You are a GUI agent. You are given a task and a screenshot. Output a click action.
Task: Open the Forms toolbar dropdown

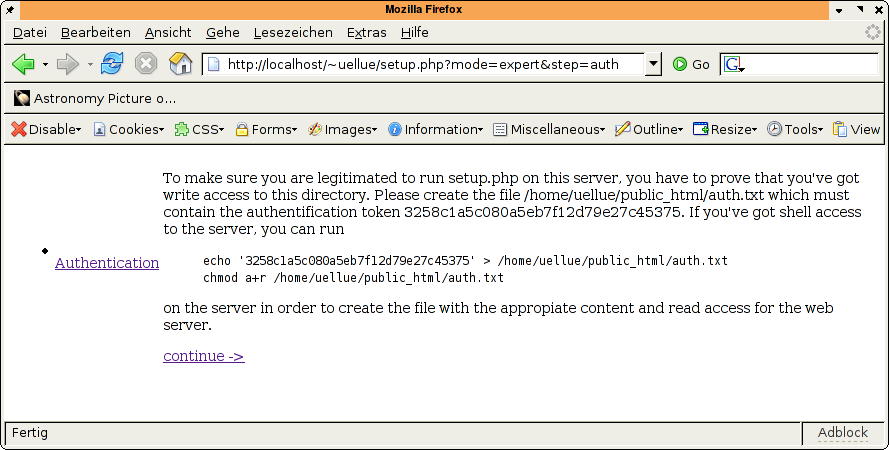pos(266,129)
